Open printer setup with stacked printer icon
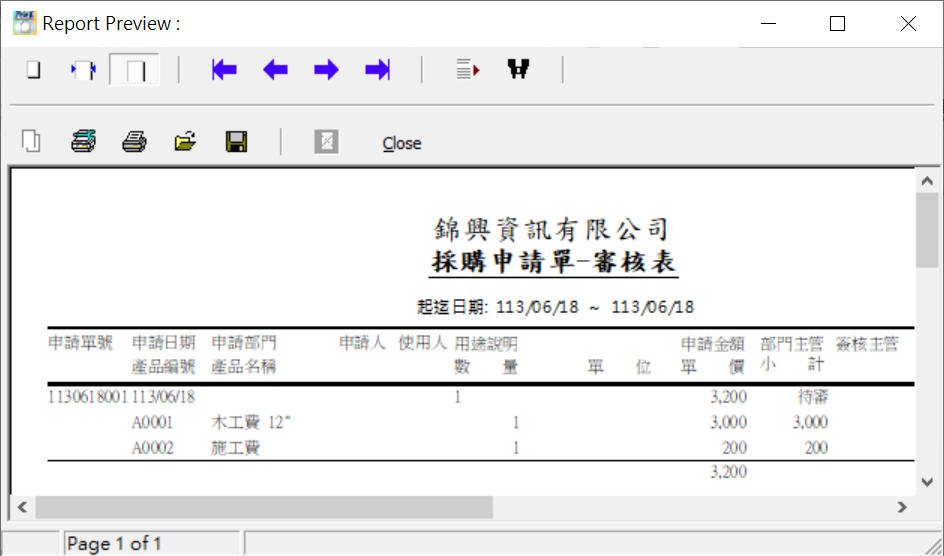The height and width of the screenshot is (556, 944). [83, 141]
